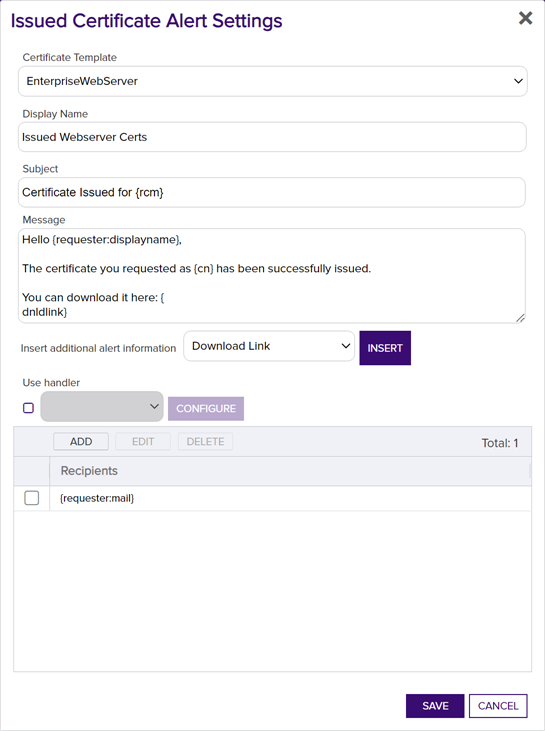545x731 pixels.
Task: Cancel the alert settings dialog
Action: [498, 706]
